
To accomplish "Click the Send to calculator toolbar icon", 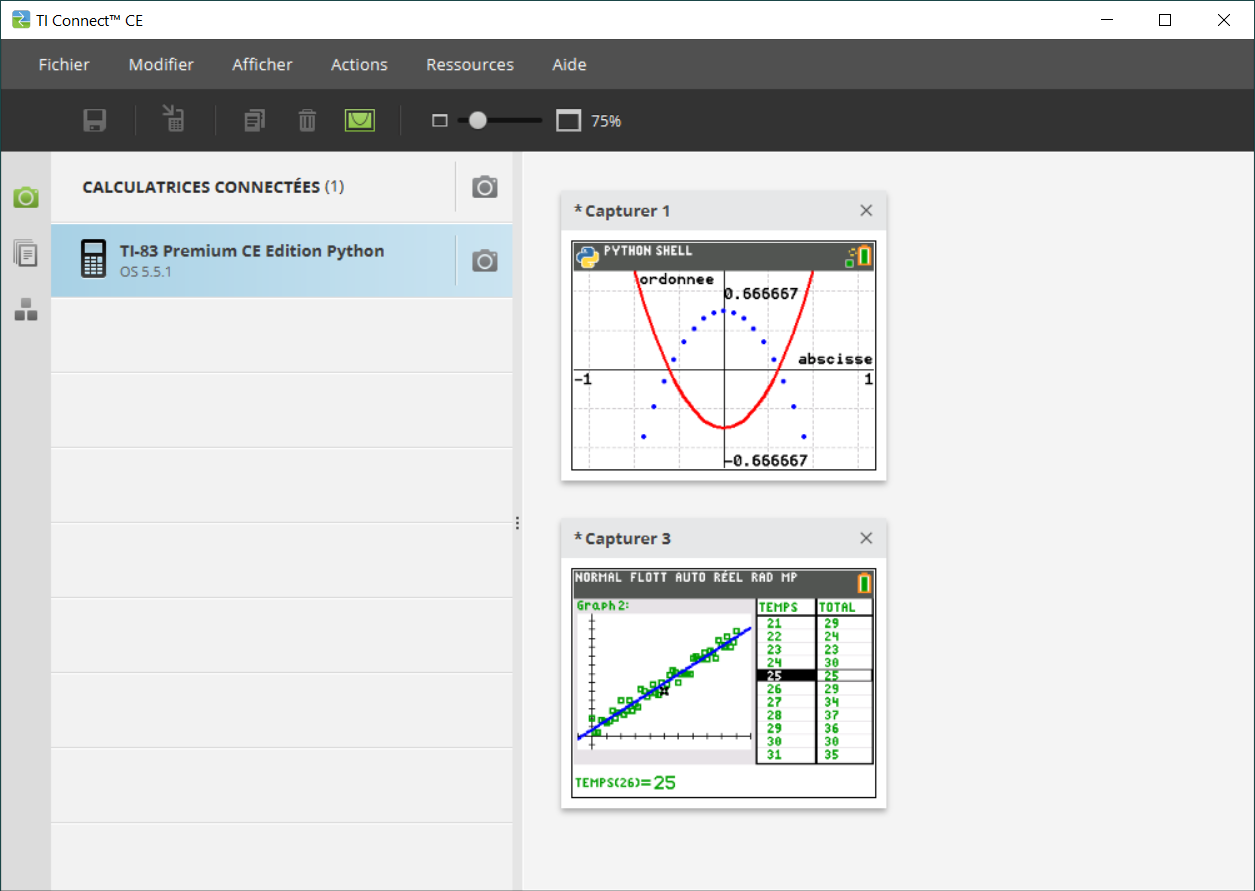I will (174, 121).
